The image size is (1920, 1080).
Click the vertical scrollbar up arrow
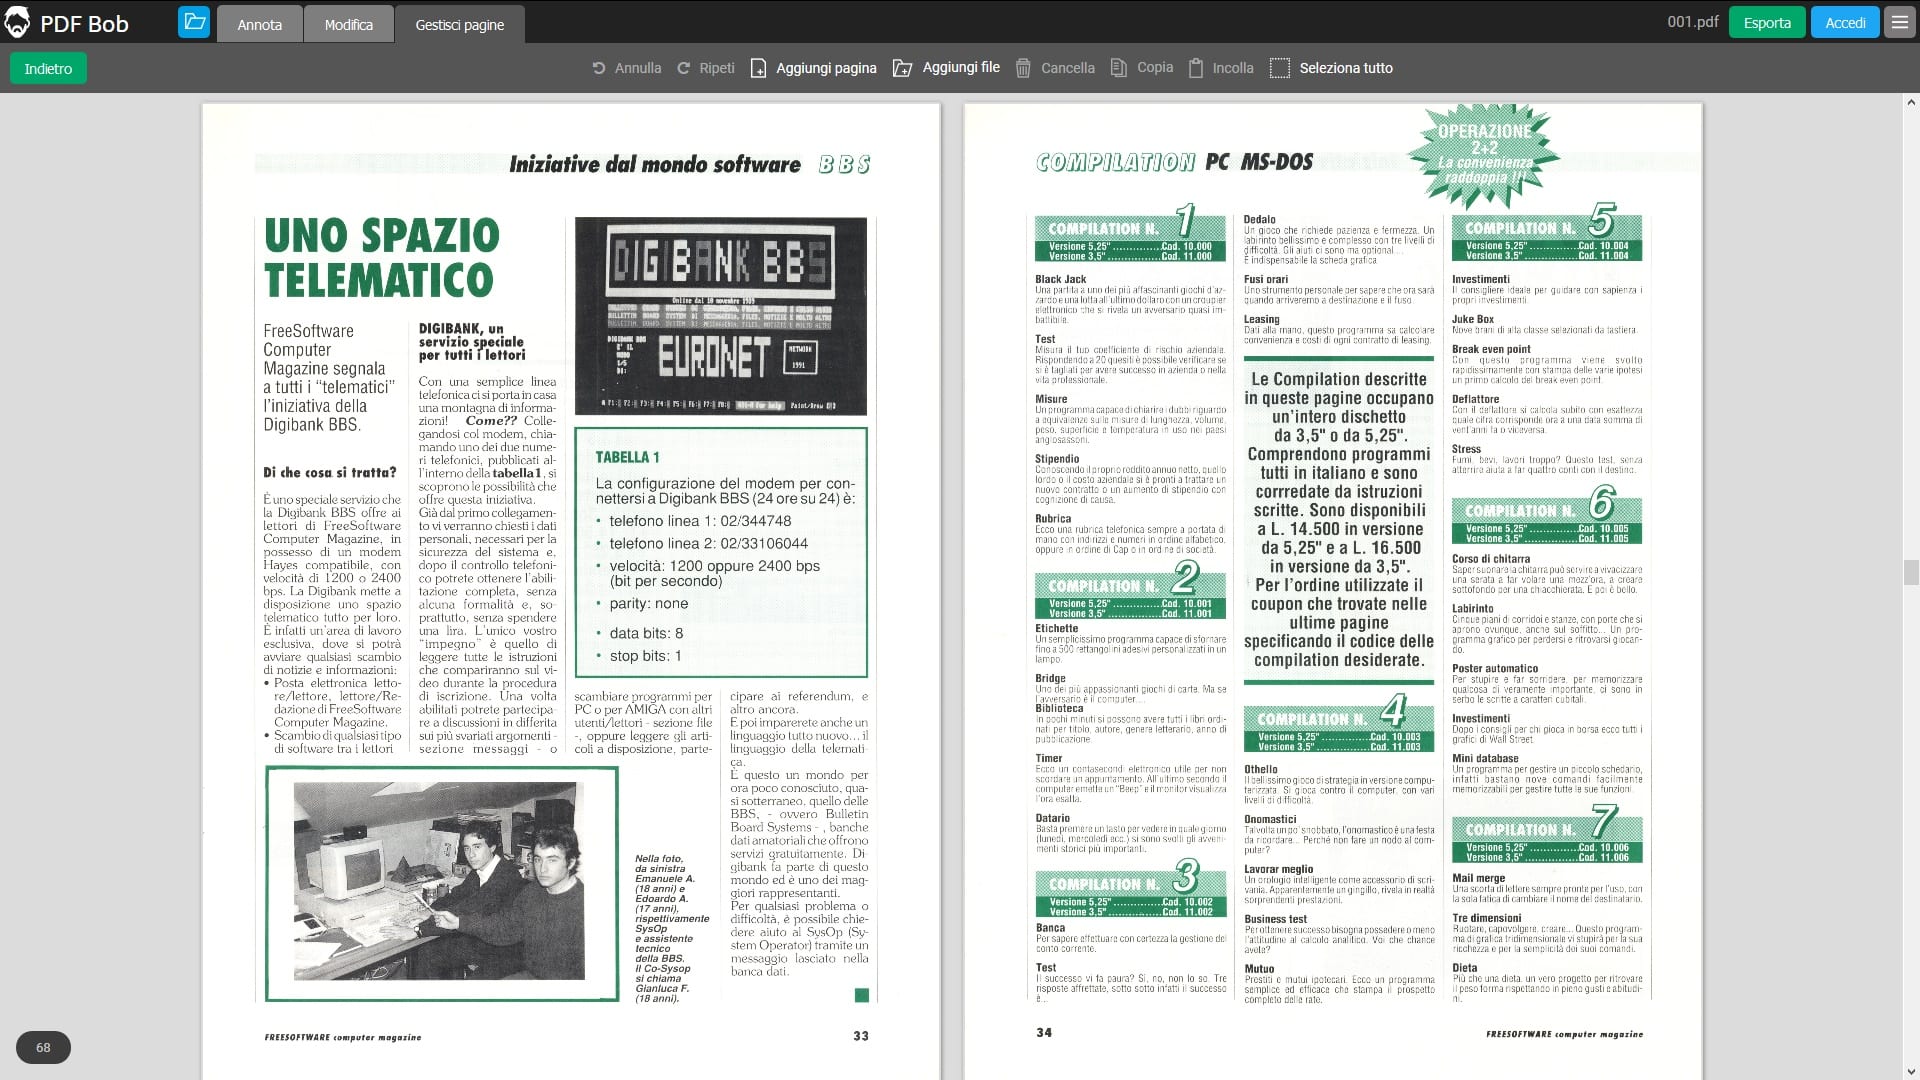point(1911,102)
